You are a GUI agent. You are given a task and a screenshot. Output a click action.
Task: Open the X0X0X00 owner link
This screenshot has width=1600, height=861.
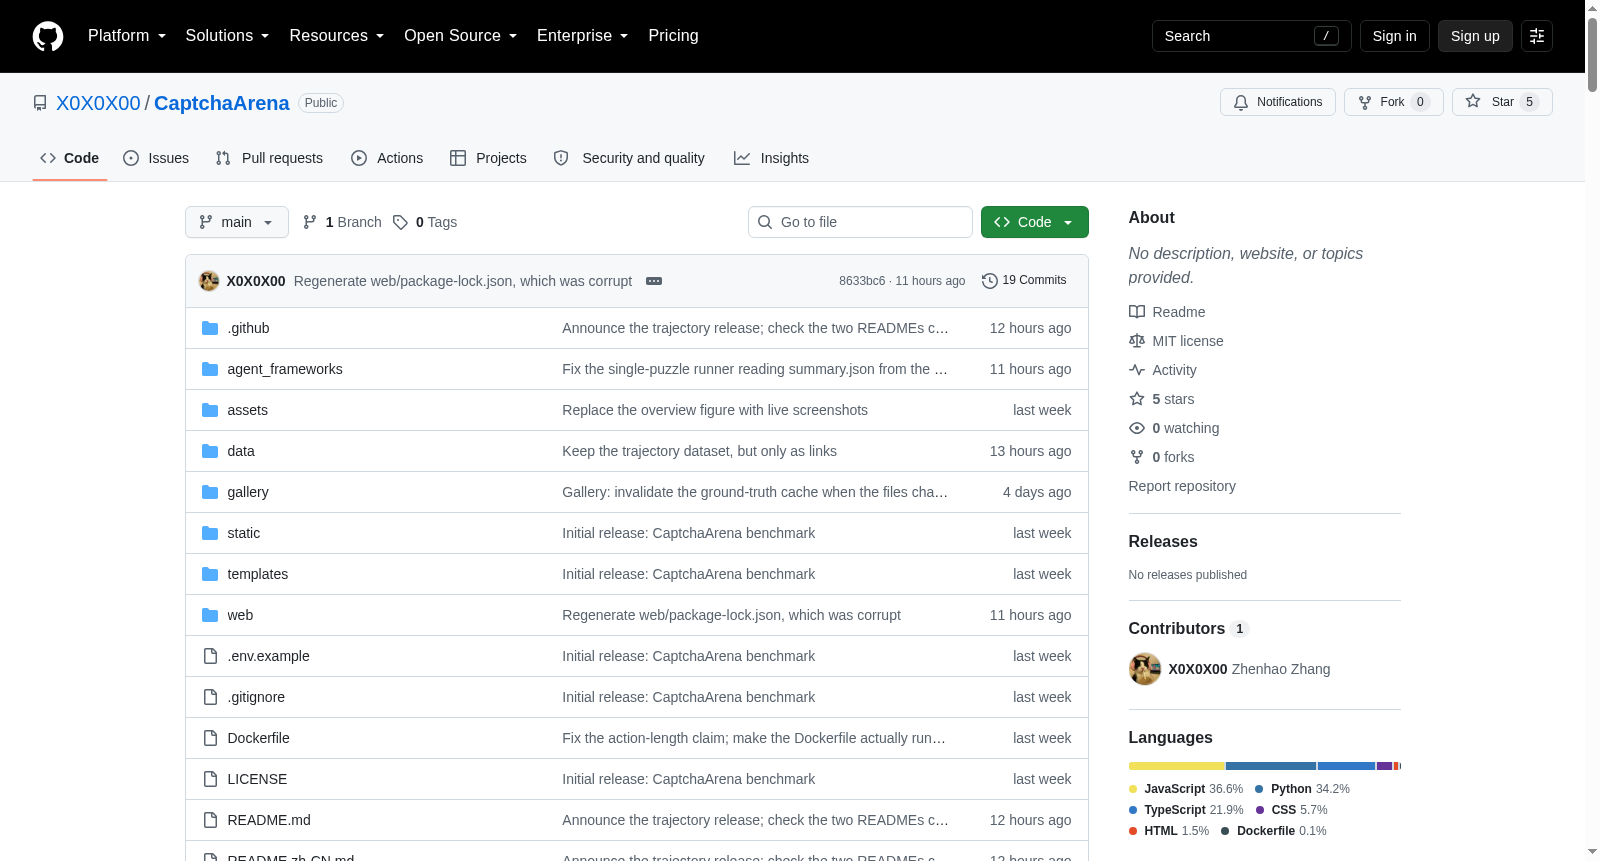pyautogui.click(x=98, y=103)
